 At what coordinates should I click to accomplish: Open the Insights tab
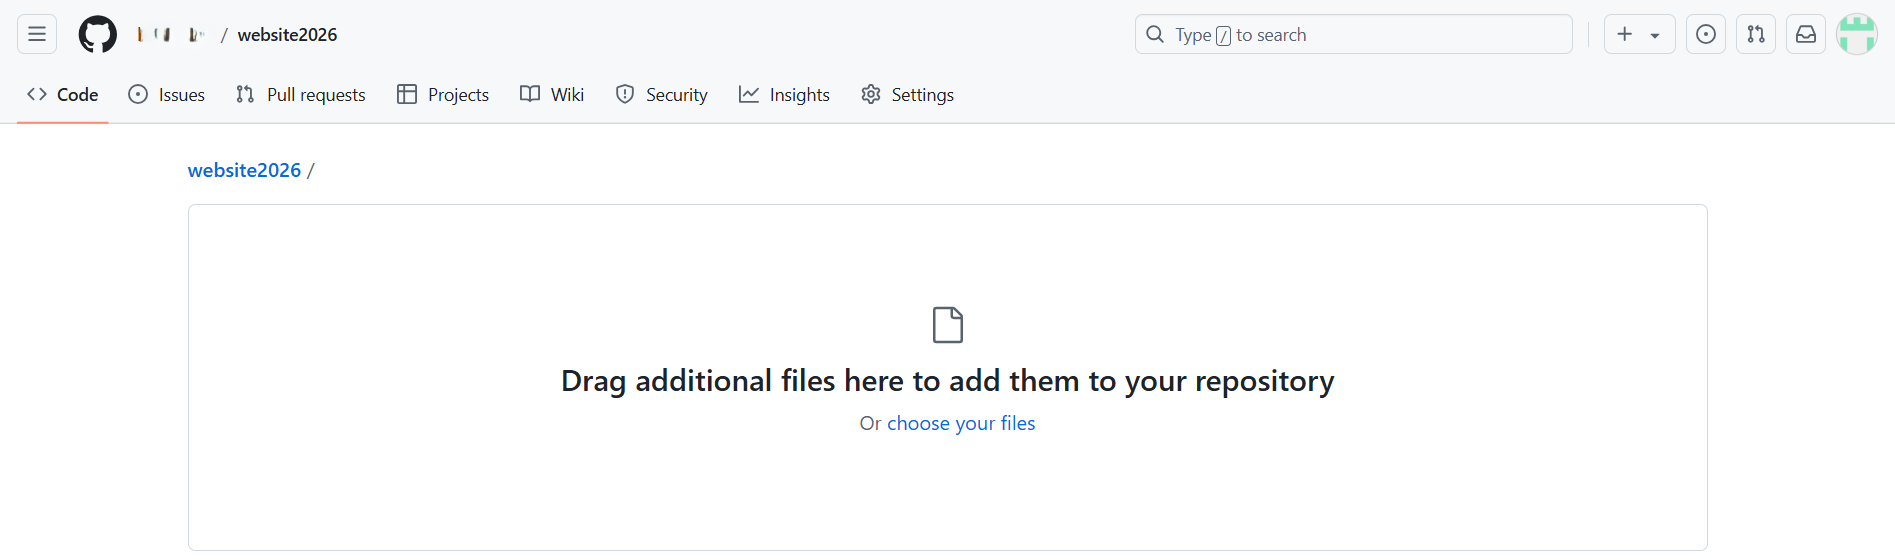785,94
